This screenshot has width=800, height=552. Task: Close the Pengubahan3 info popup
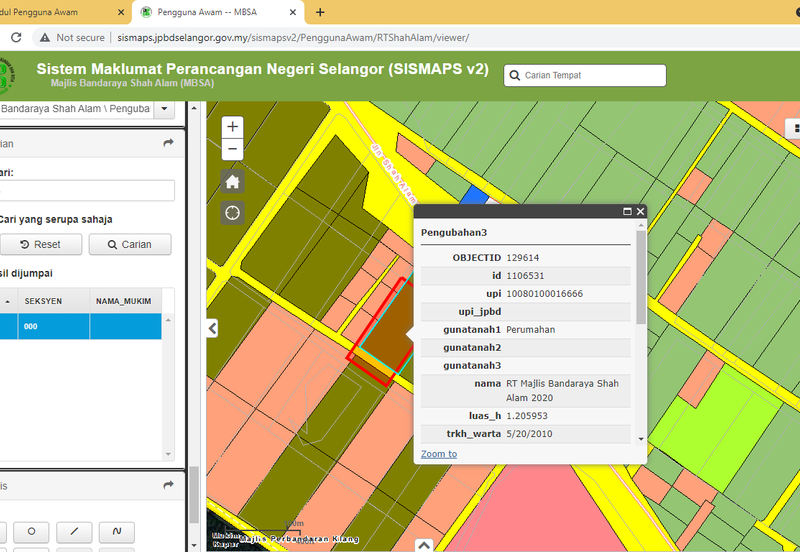click(x=640, y=212)
